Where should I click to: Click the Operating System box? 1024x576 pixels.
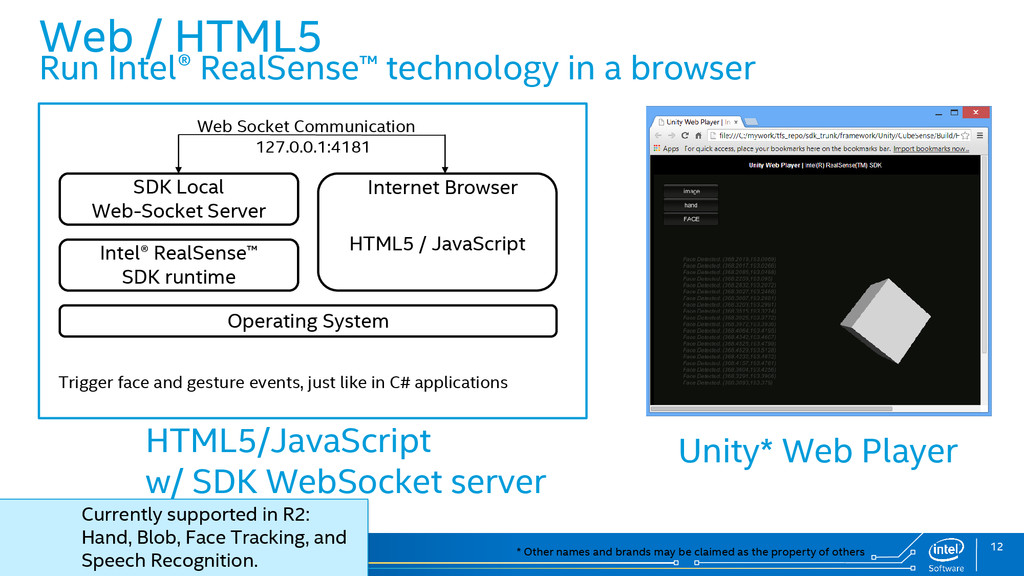(308, 321)
